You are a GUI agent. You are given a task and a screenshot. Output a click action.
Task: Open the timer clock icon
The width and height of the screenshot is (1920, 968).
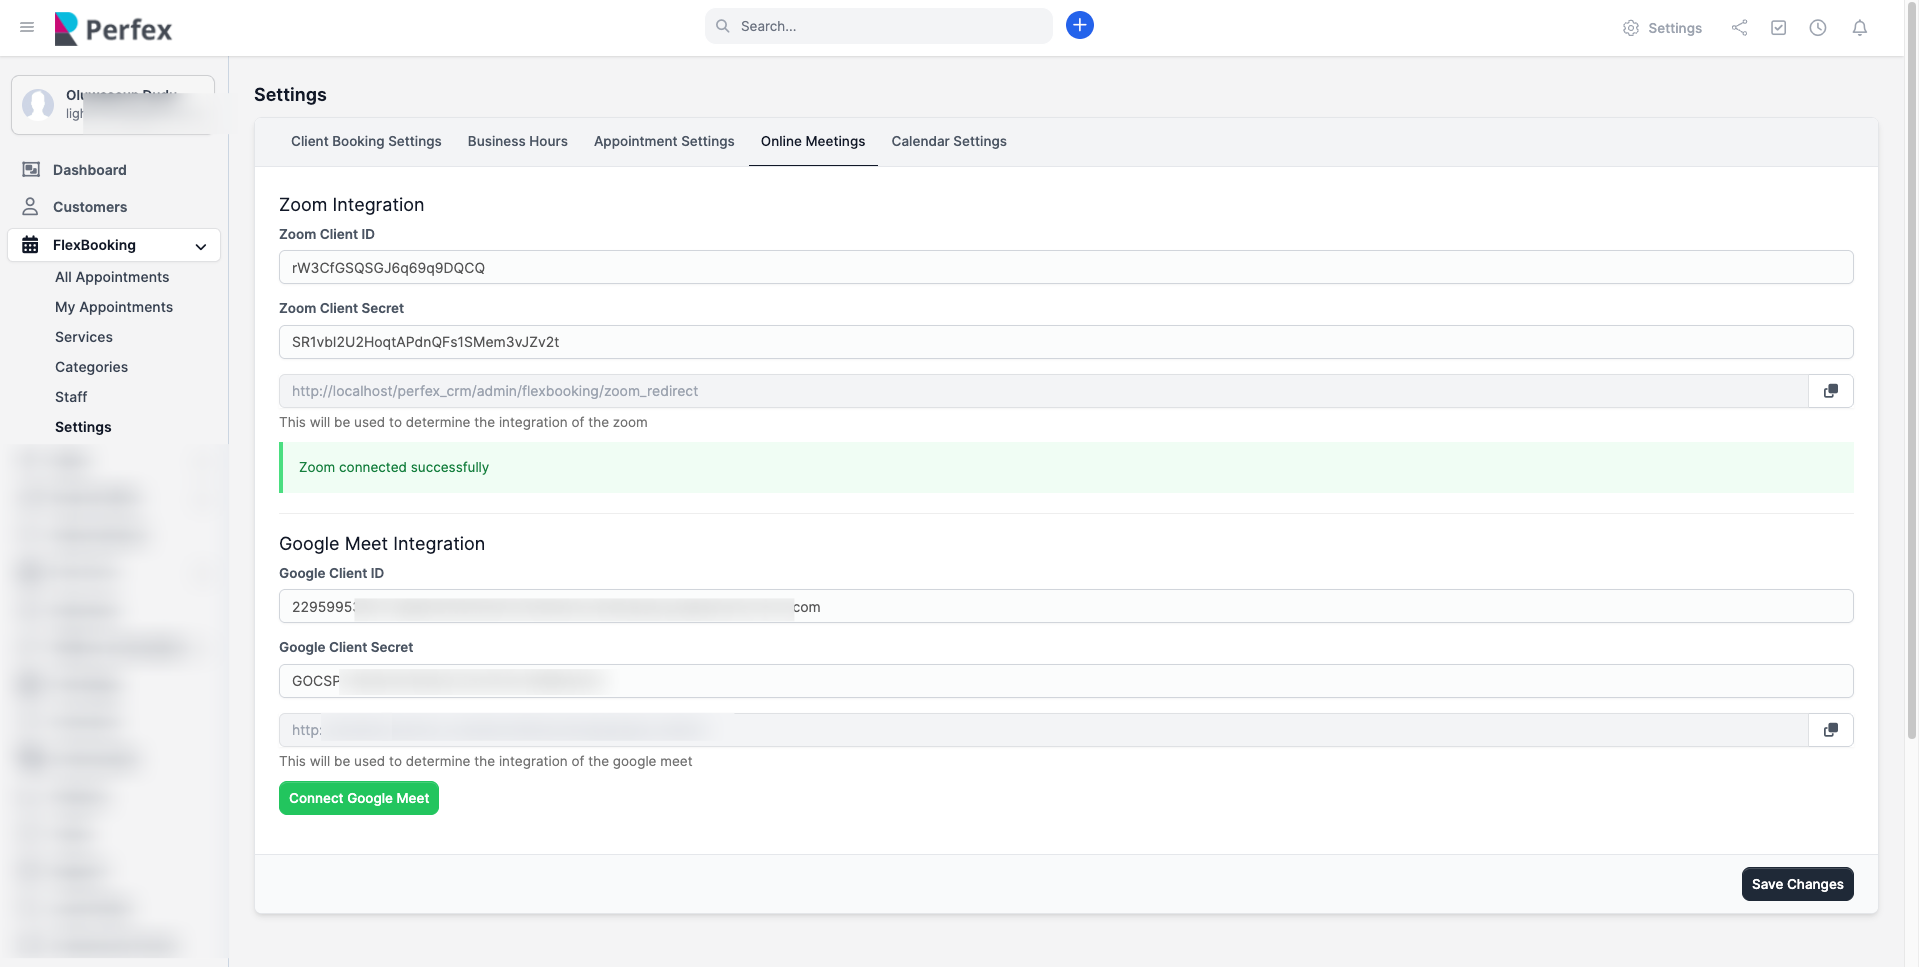(1818, 28)
